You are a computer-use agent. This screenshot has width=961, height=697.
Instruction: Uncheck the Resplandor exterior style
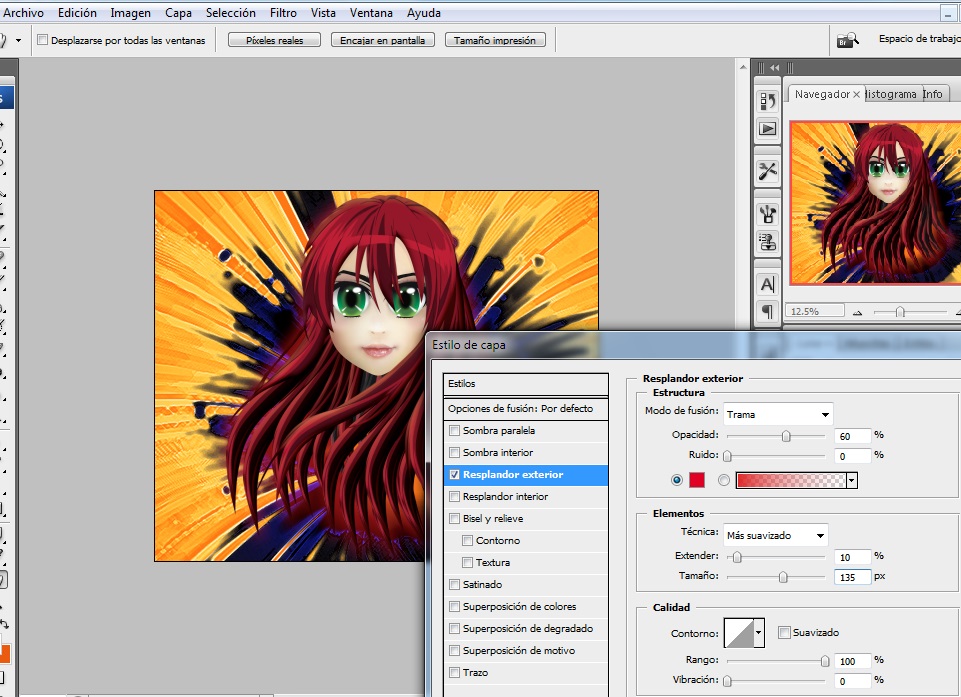point(456,475)
